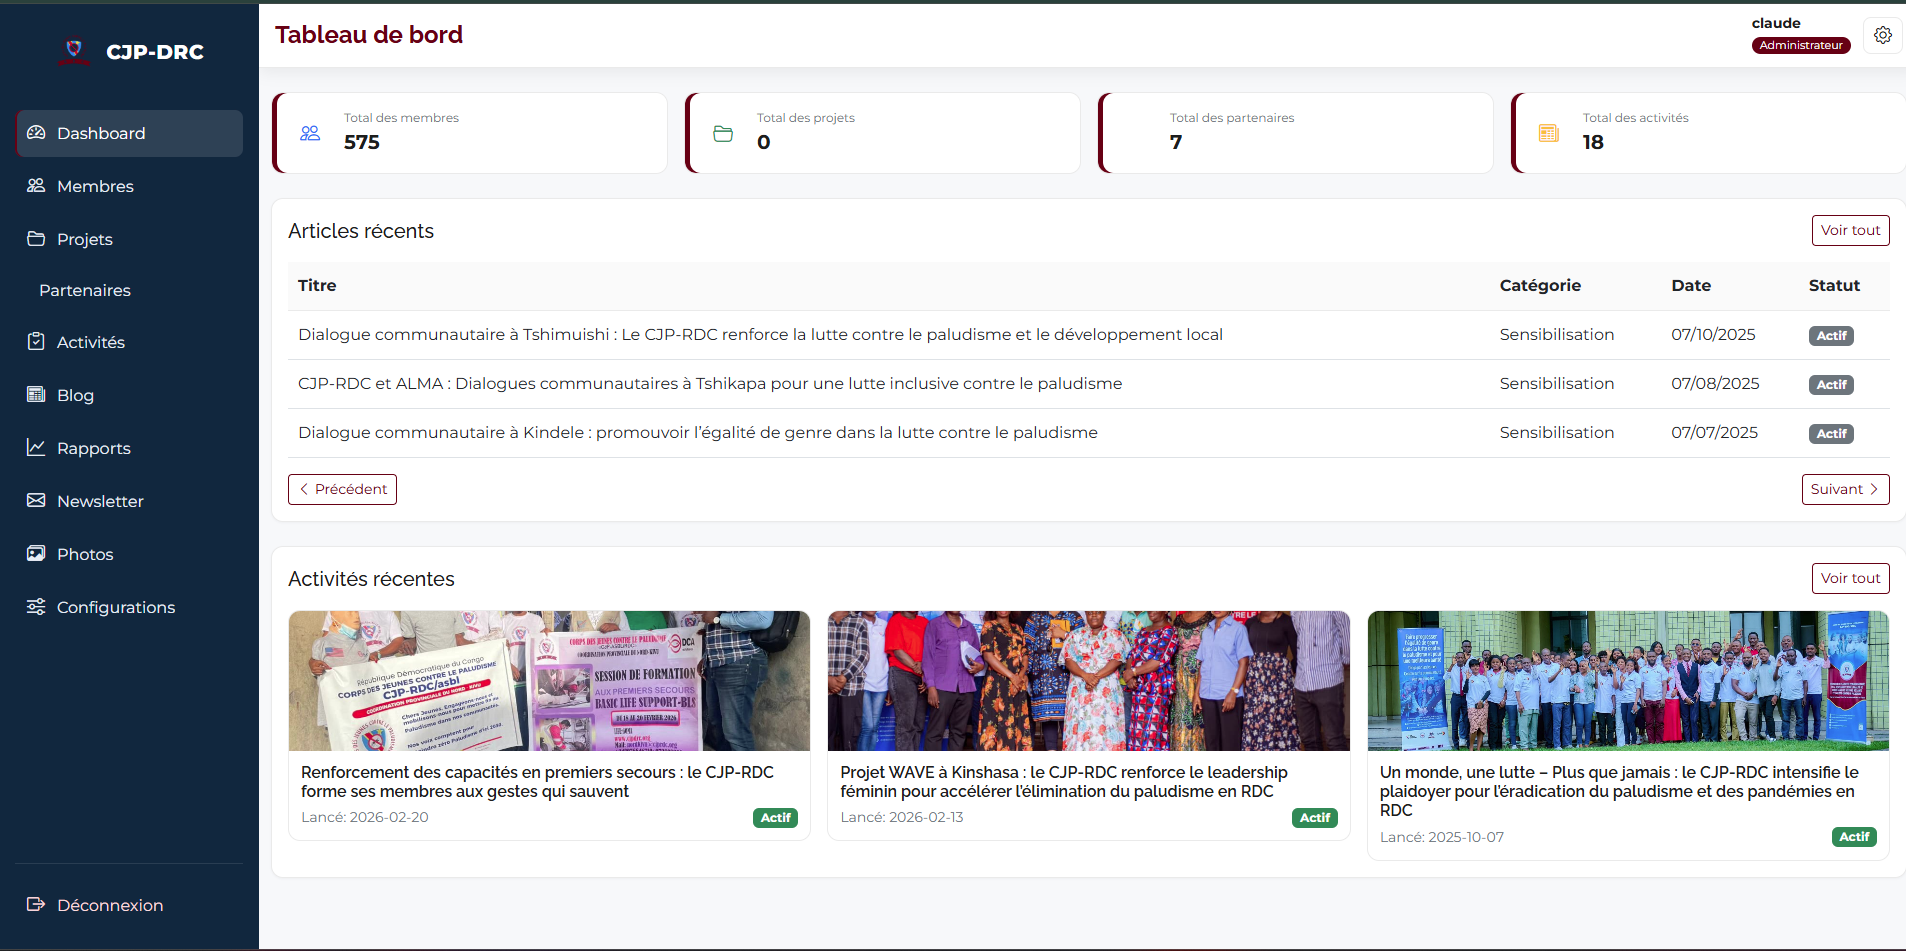Click the Tableau de bord heading
This screenshot has width=1906, height=951.
[369, 35]
